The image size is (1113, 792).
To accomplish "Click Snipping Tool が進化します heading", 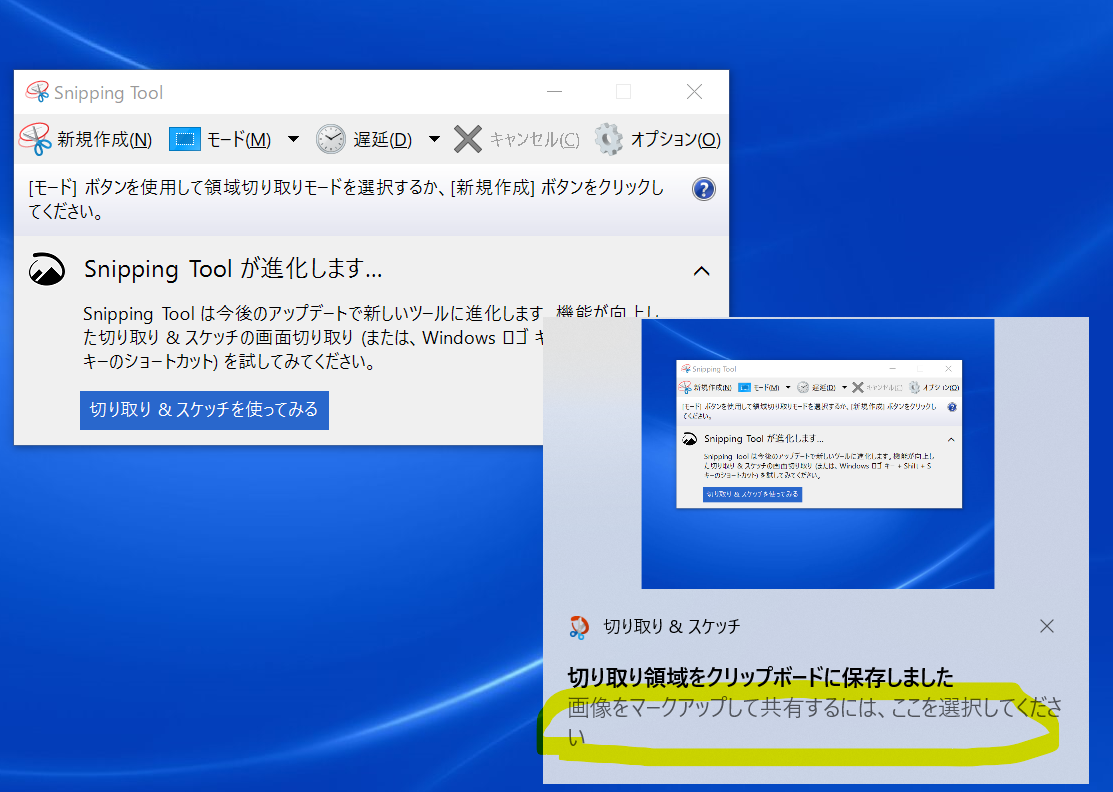I will [x=233, y=270].
